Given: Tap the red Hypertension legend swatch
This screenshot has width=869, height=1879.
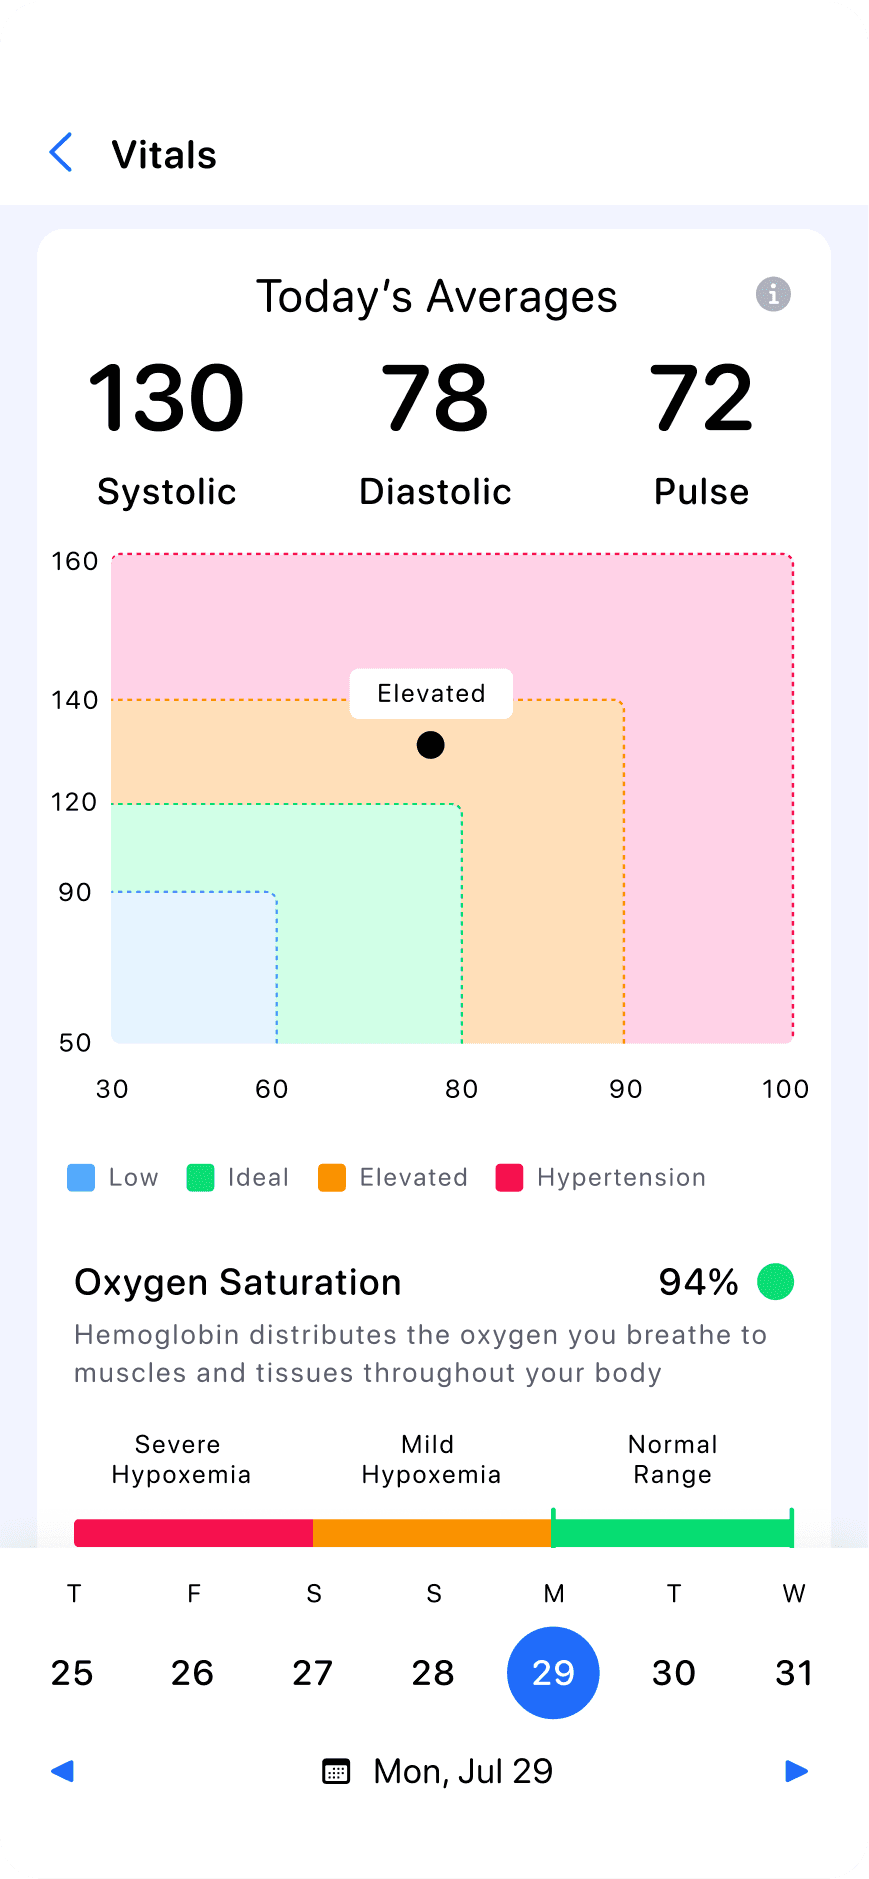Looking at the screenshot, I should [509, 1177].
